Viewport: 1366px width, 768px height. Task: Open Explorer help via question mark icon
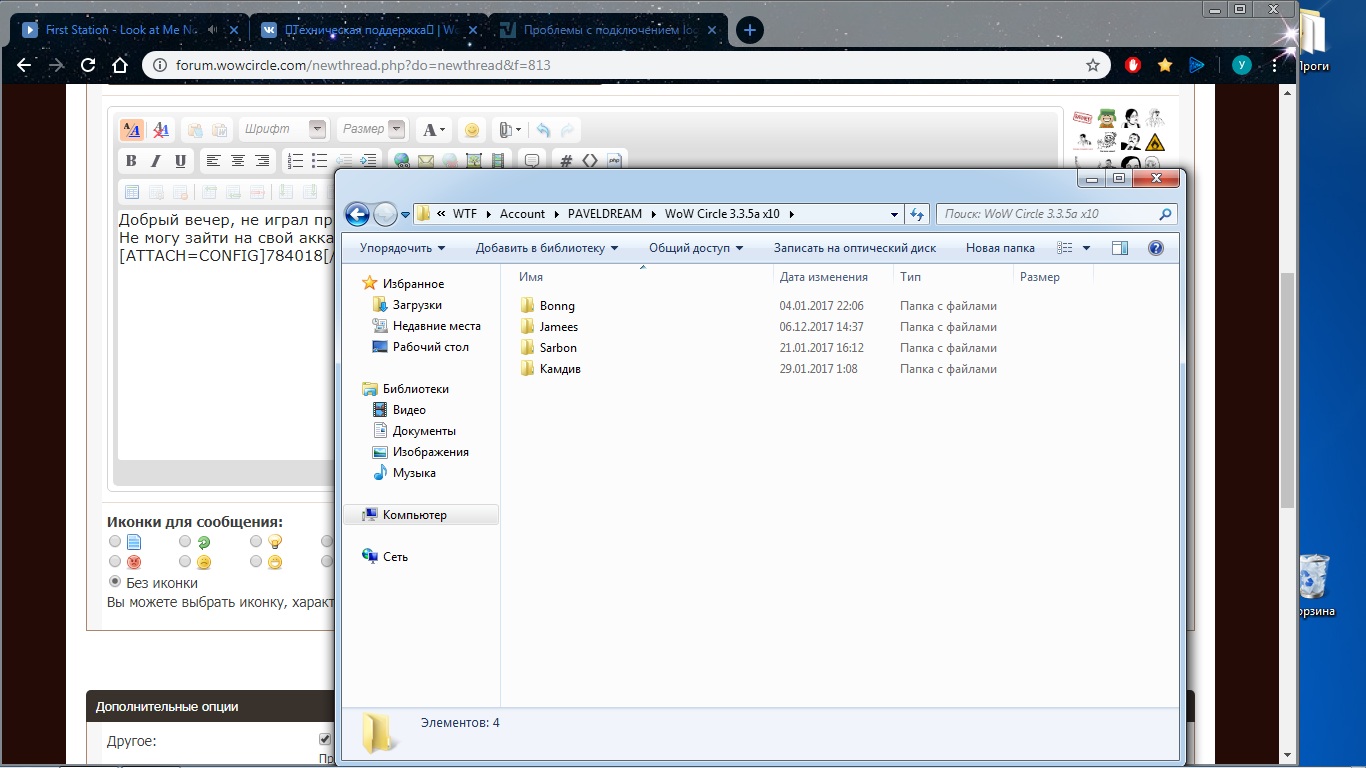click(1156, 248)
